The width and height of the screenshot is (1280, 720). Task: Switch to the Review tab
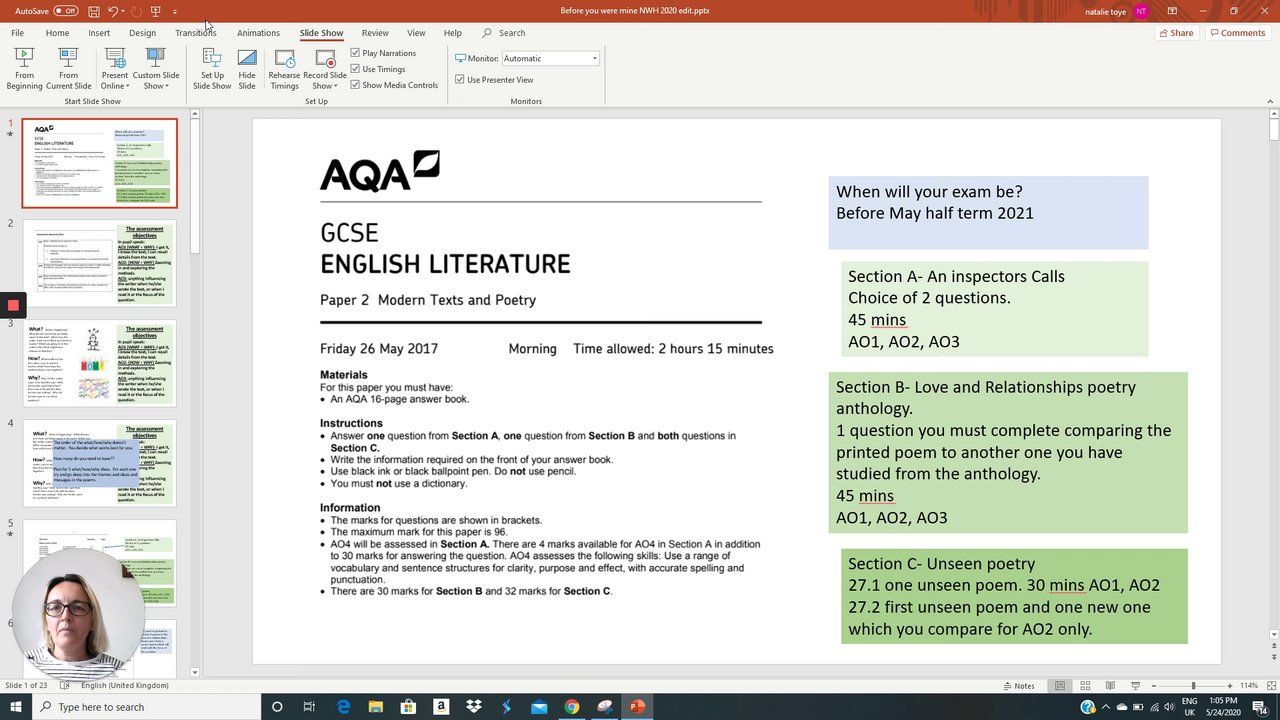click(375, 33)
